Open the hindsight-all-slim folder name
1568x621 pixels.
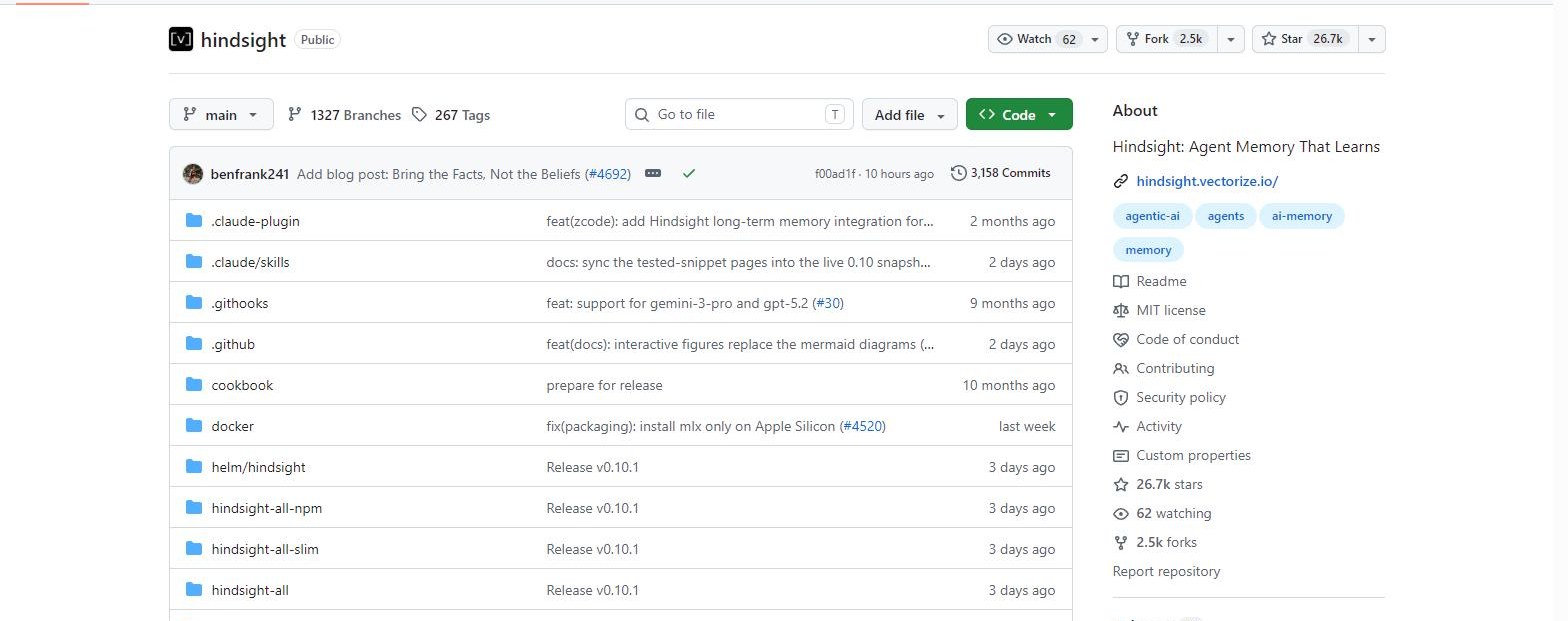pyautogui.click(x=265, y=549)
